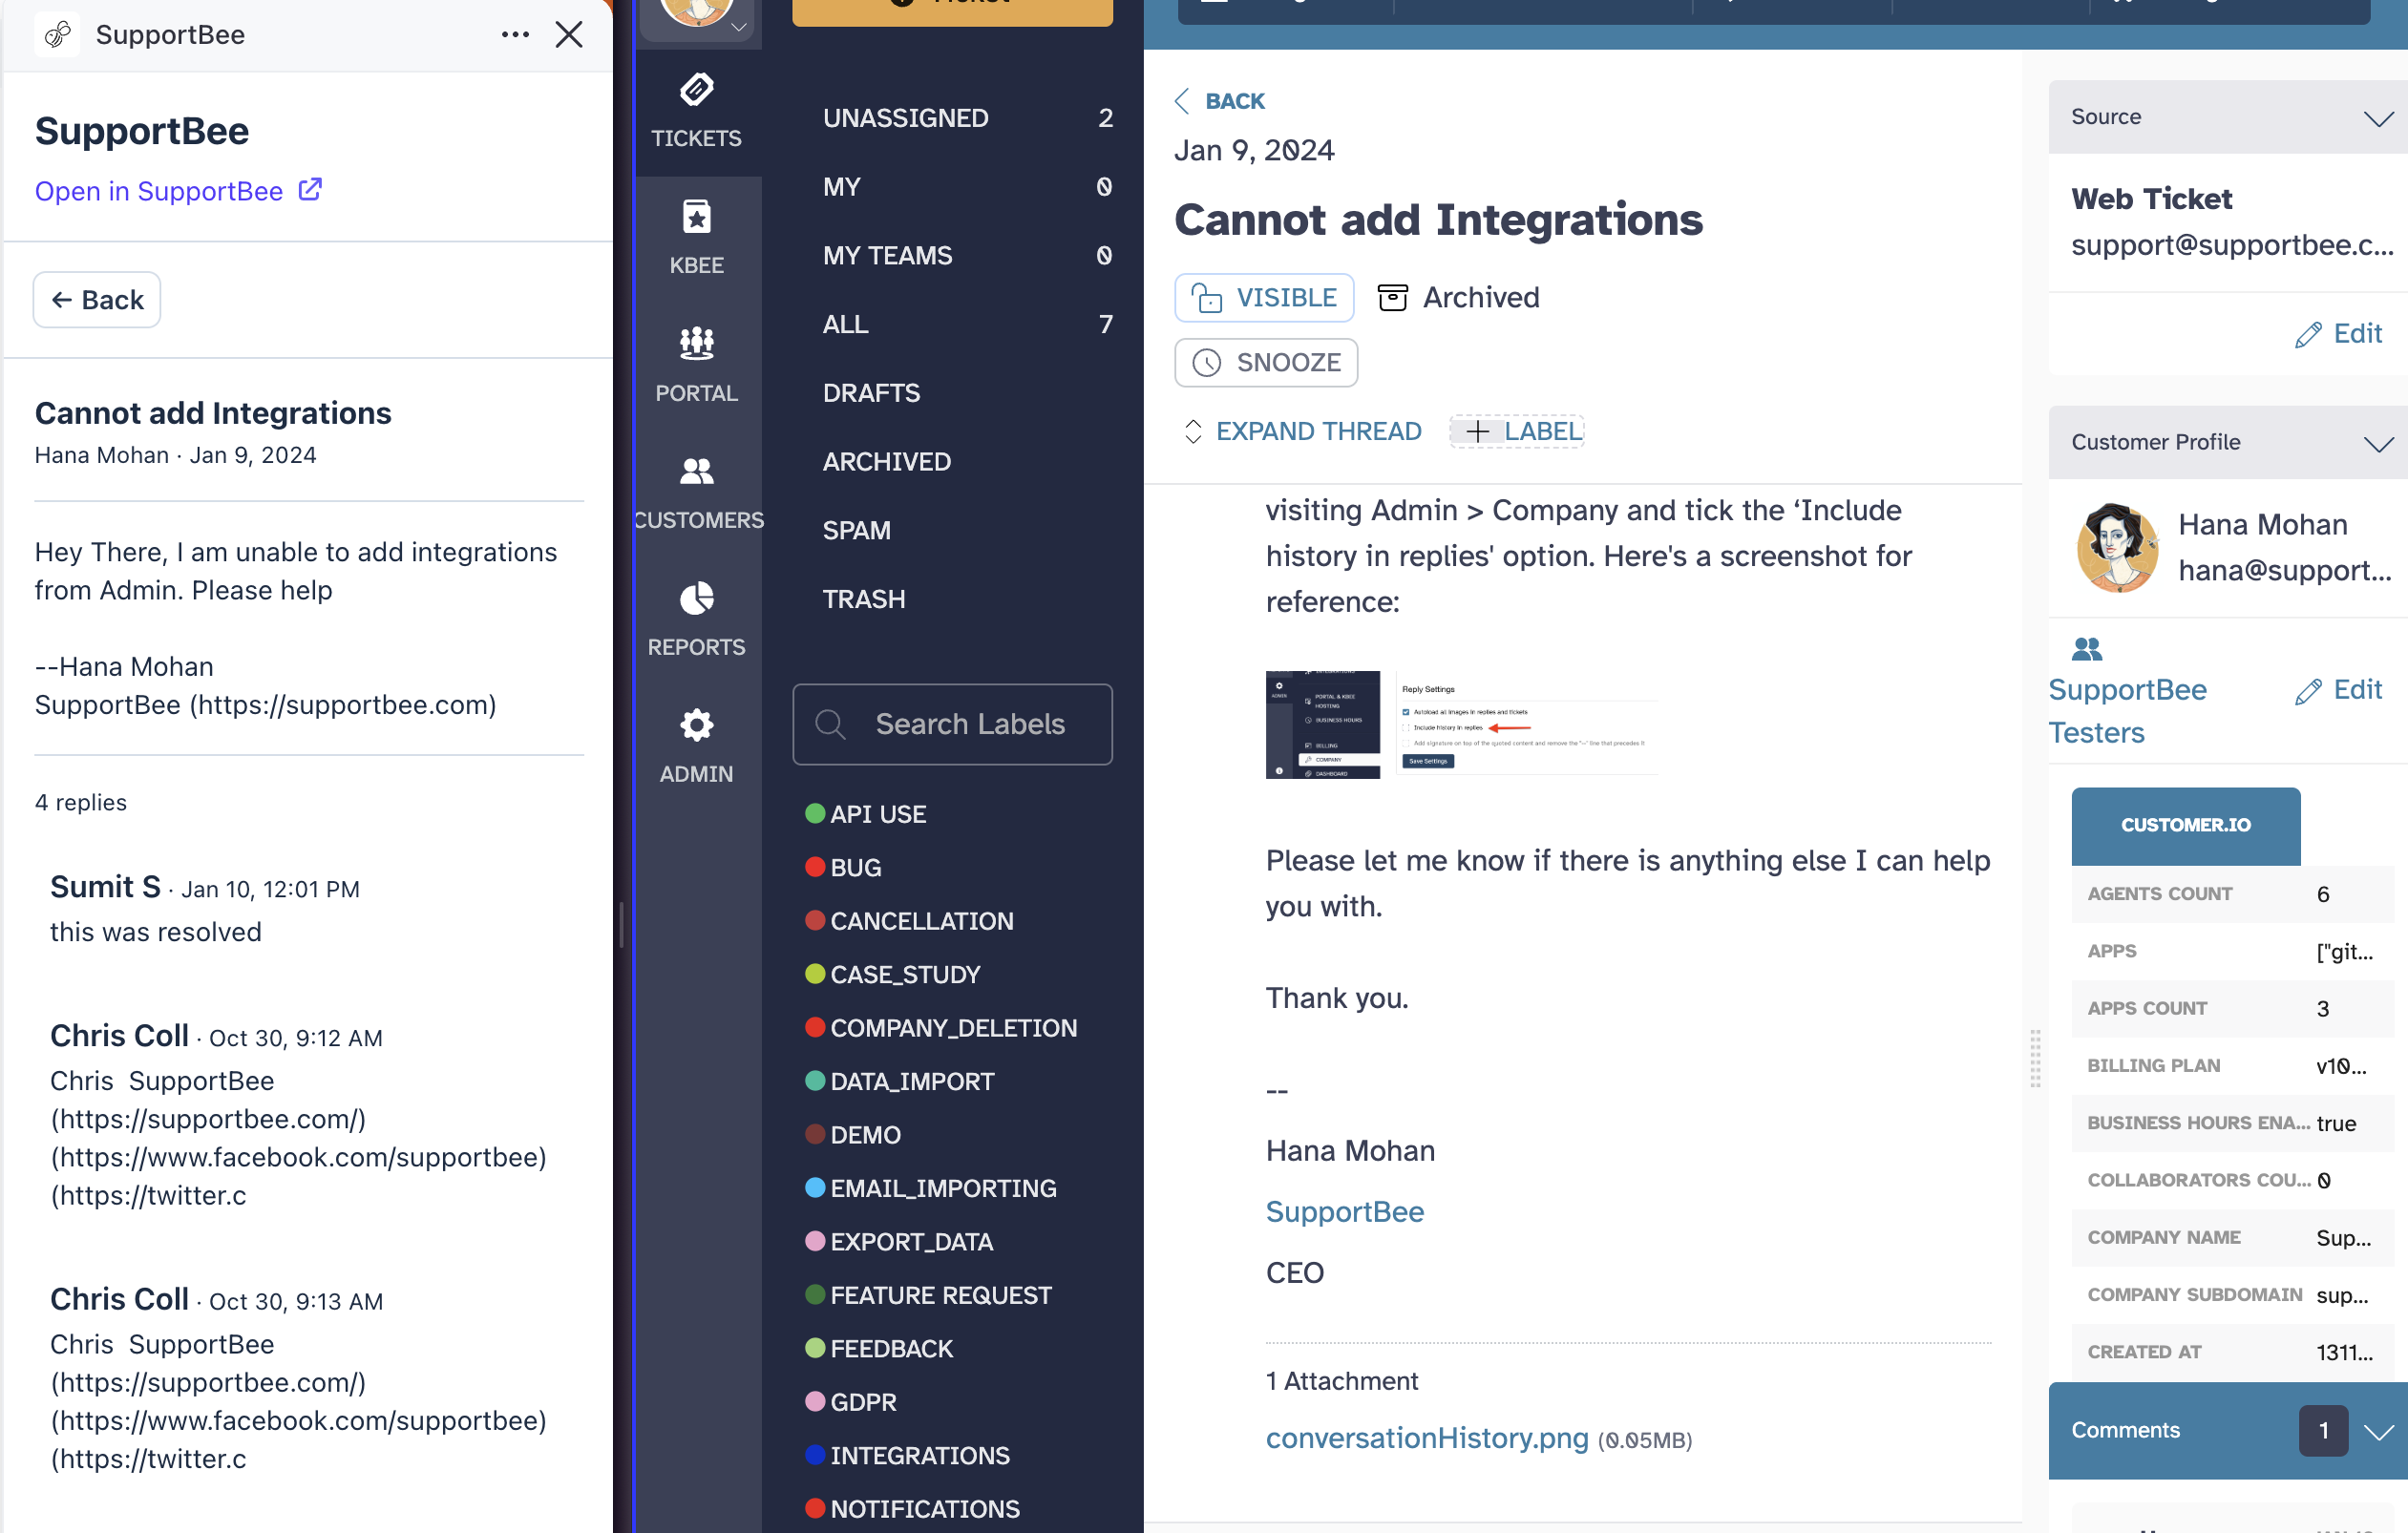
Task: Open the Admin gear icon
Action: [x=696, y=725]
